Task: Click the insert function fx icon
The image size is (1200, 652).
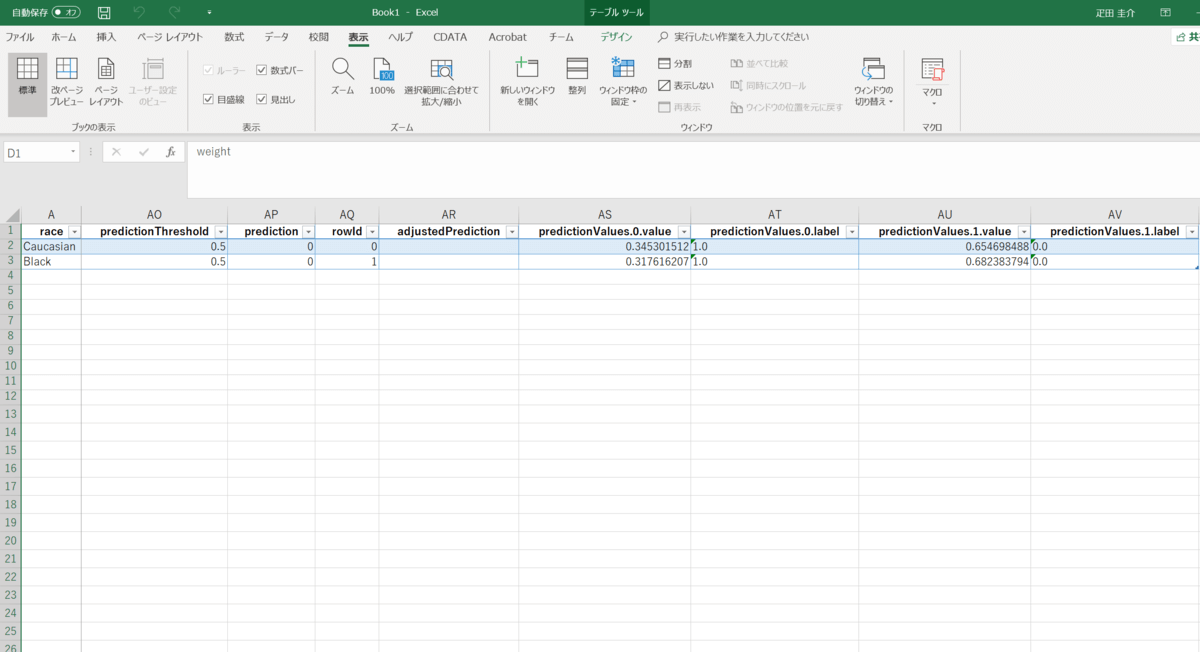Action: point(171,152)
